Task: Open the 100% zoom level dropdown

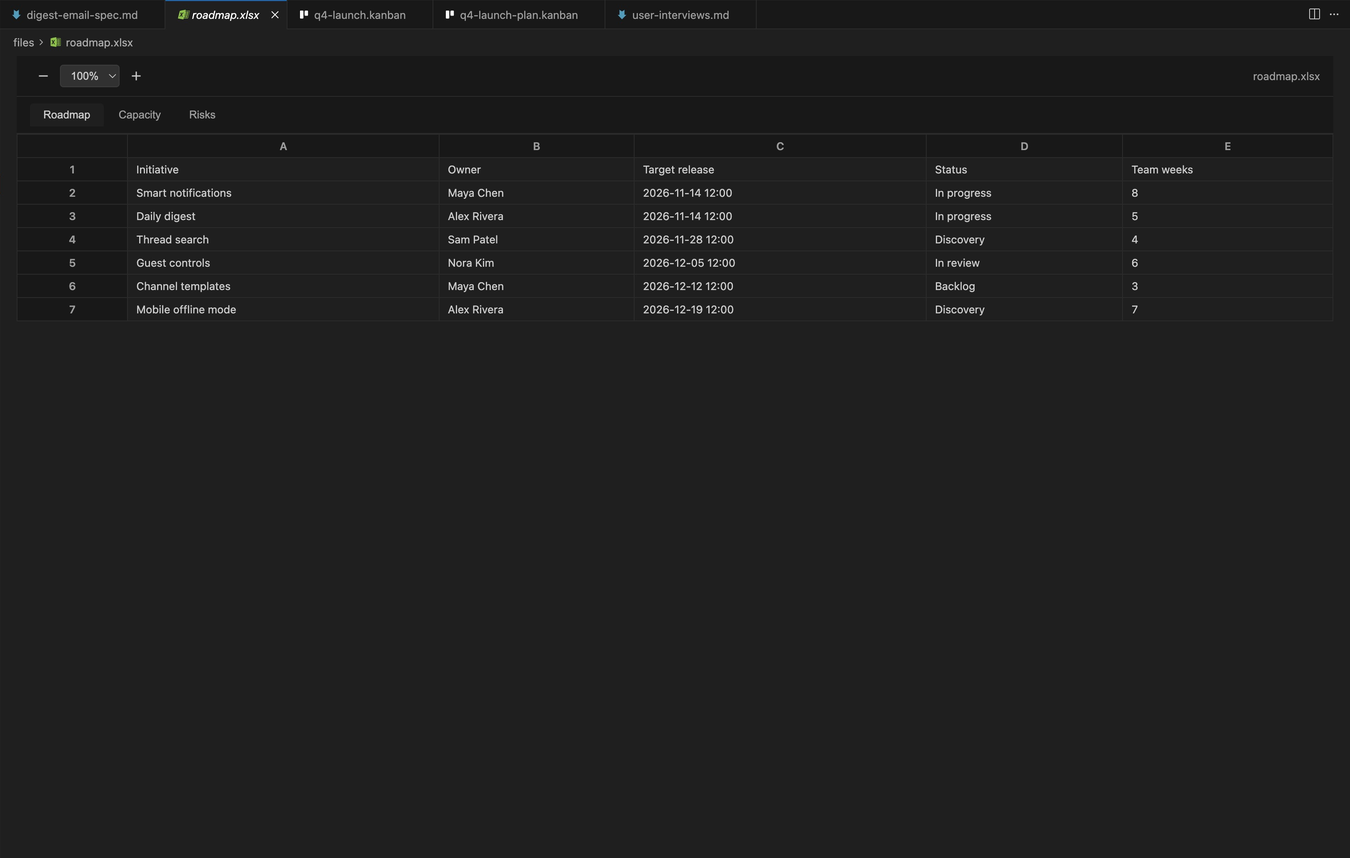Action: [90, 76]
